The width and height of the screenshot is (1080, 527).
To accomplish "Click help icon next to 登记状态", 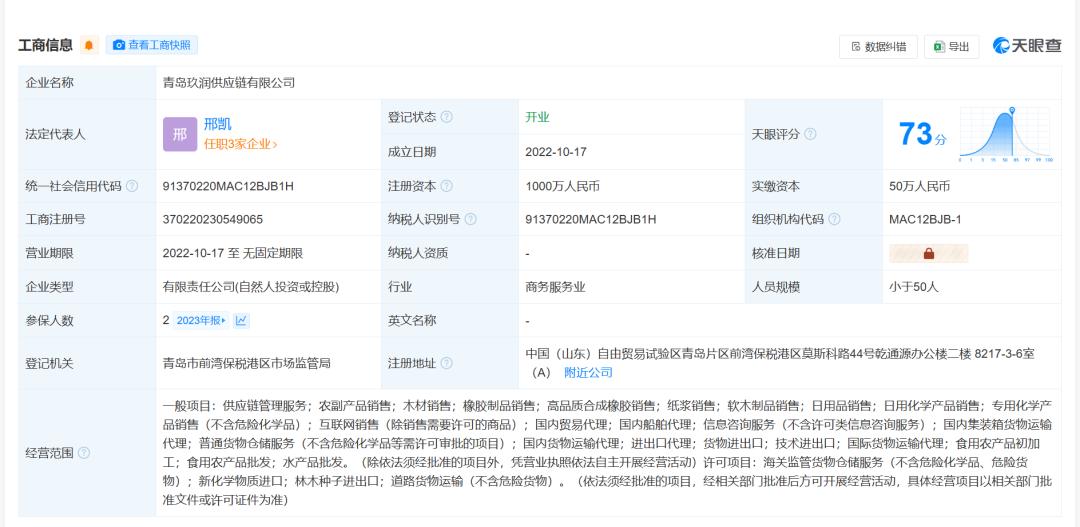I will tap(447, 117).
